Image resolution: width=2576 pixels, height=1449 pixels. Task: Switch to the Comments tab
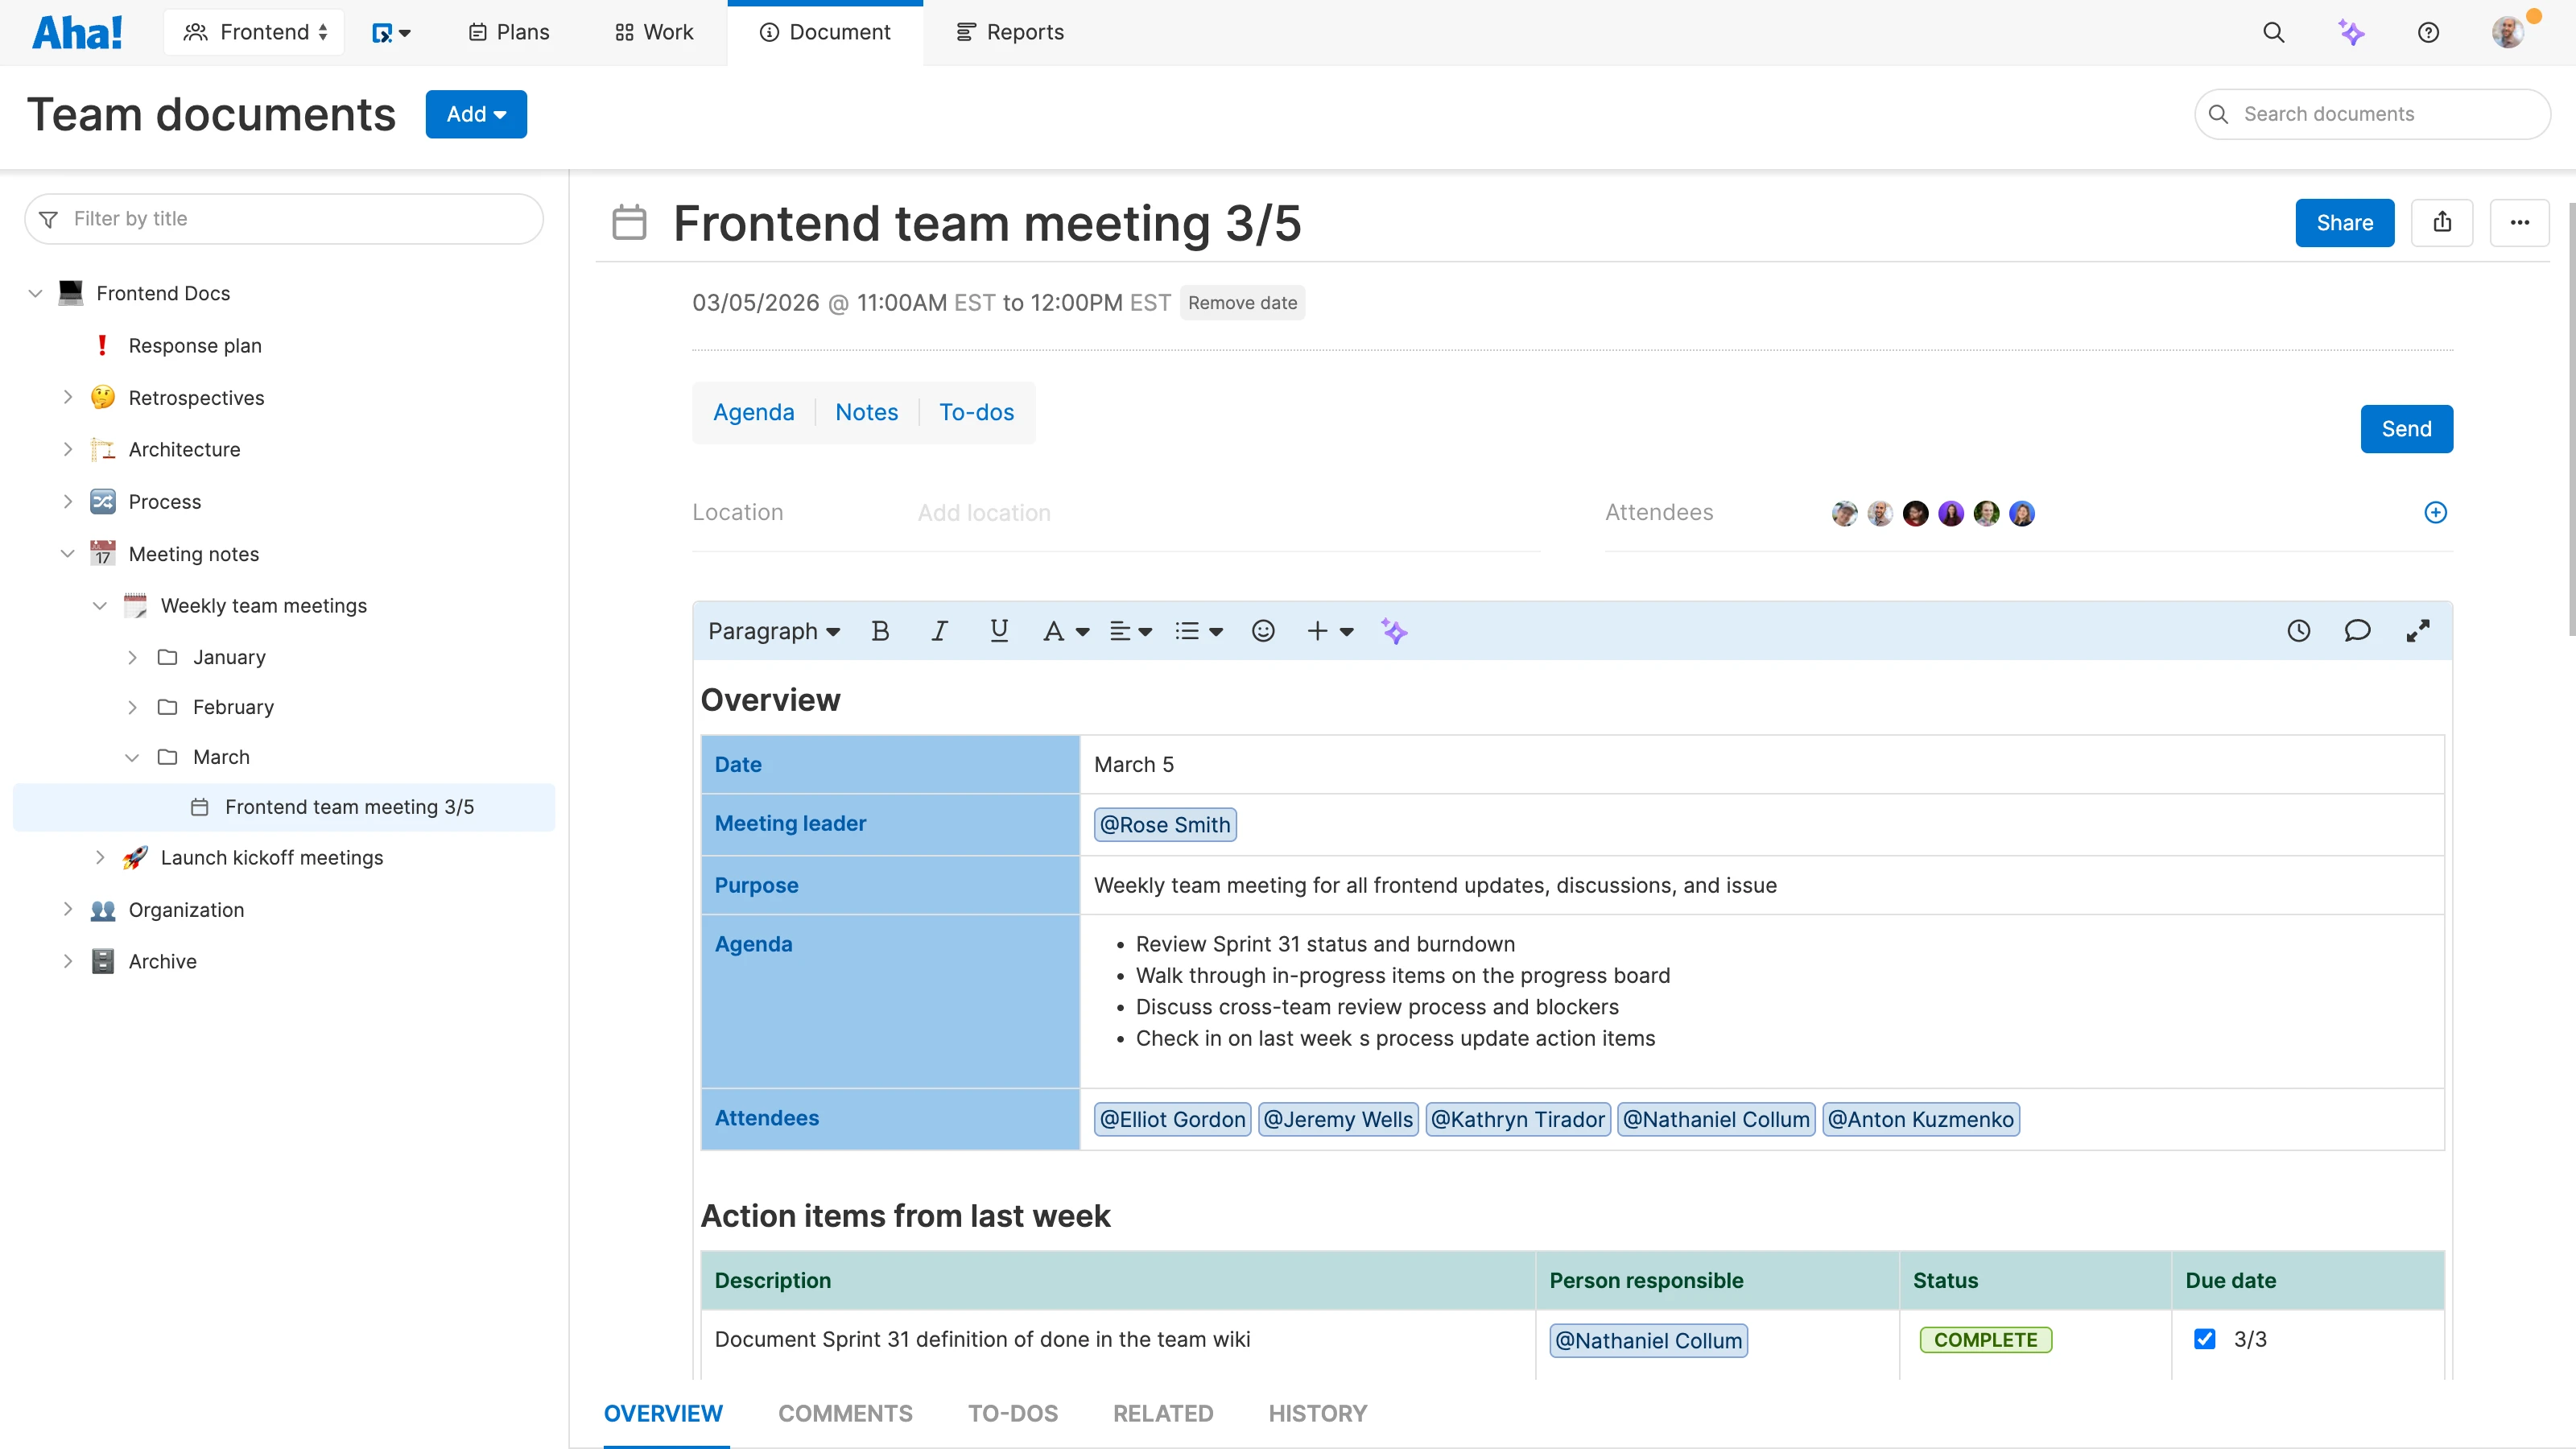click(845, 1413)
